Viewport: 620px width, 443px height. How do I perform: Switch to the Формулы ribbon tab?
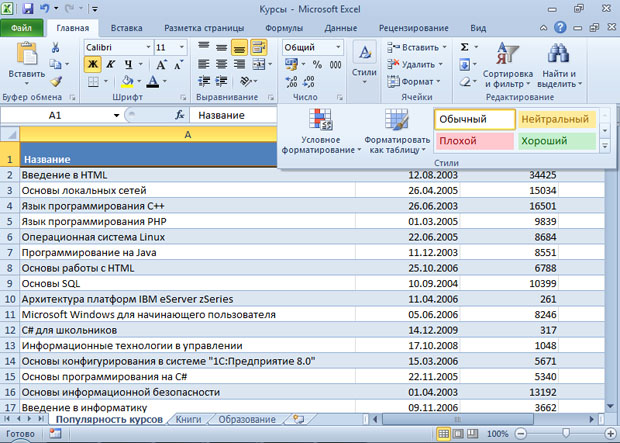click(284, 29)
